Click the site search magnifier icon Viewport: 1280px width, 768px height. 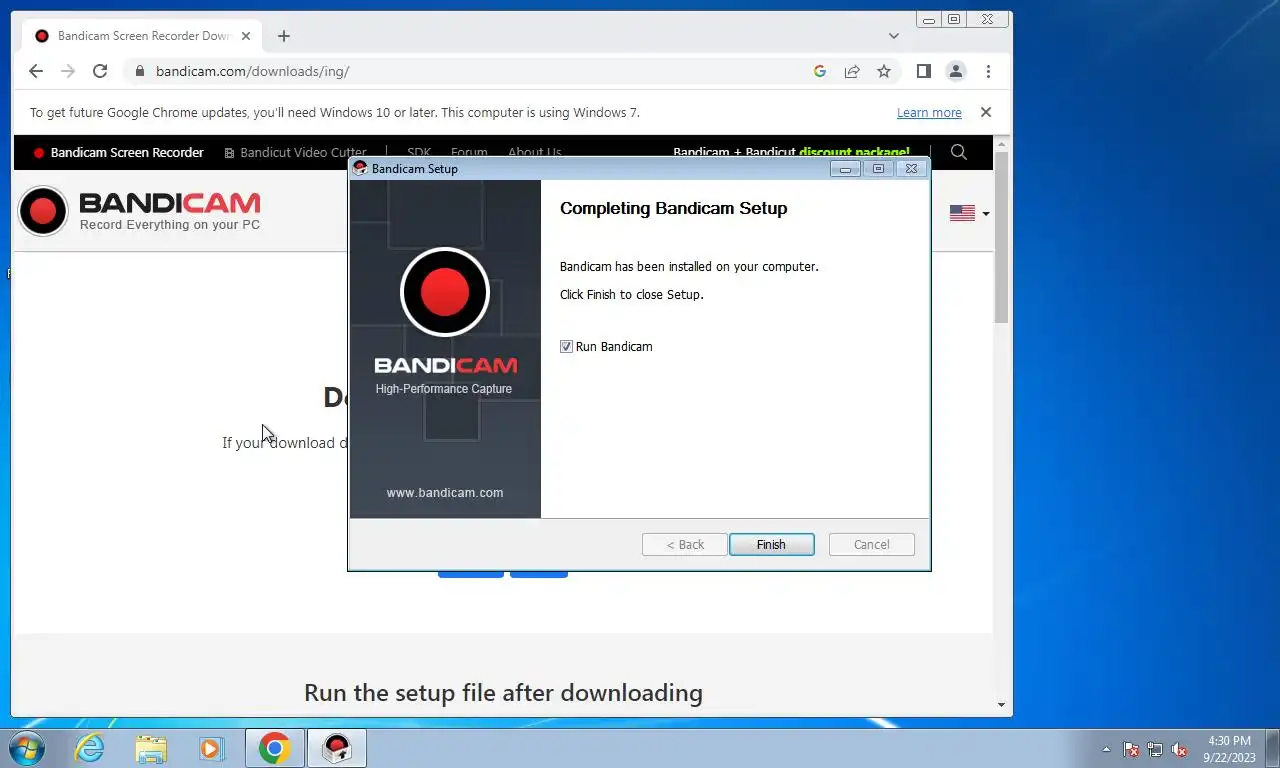959,152
